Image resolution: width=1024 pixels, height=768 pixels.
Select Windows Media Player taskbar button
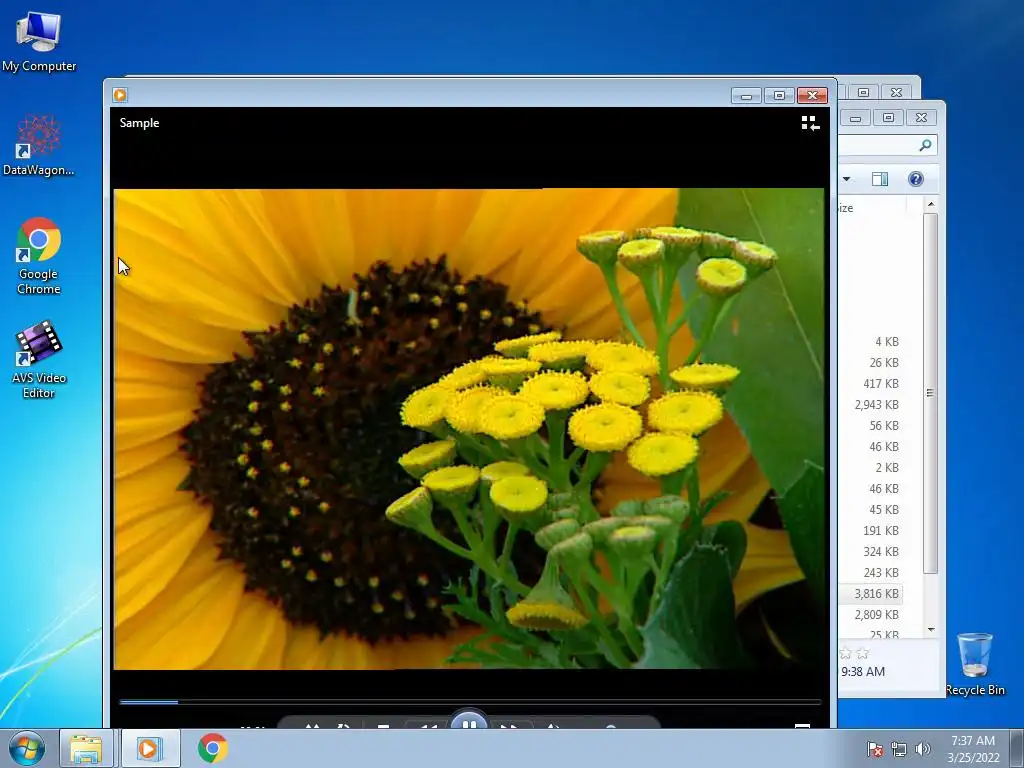pos(150,748)
